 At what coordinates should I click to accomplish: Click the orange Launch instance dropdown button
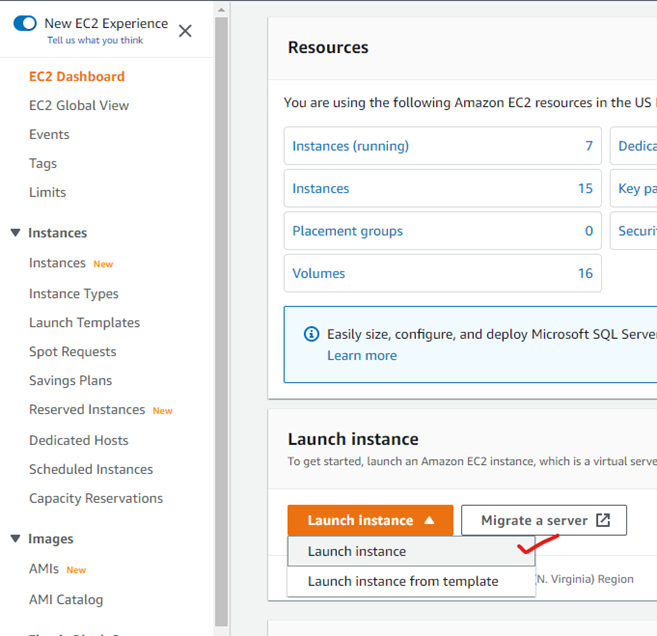point(370,520)
